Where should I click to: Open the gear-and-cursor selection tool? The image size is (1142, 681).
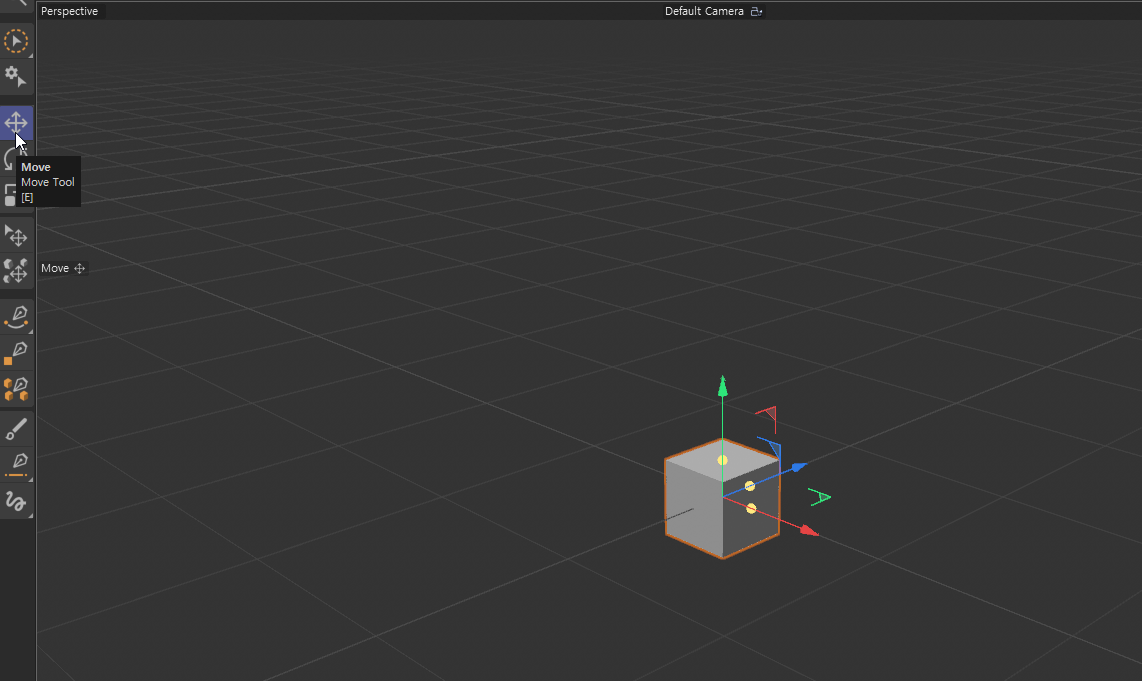[x=16, y=76]
